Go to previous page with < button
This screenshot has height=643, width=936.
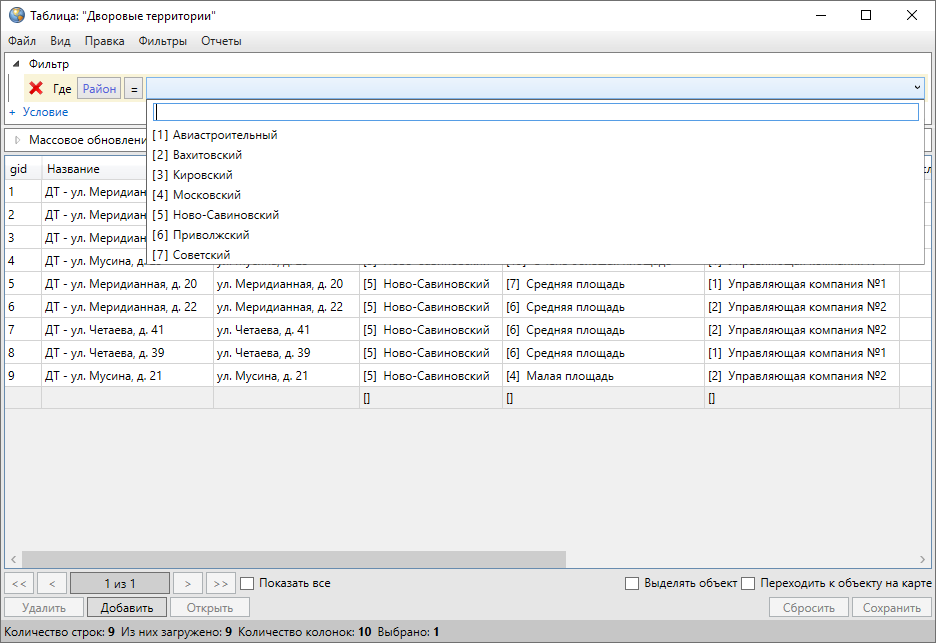pos(52,583)
